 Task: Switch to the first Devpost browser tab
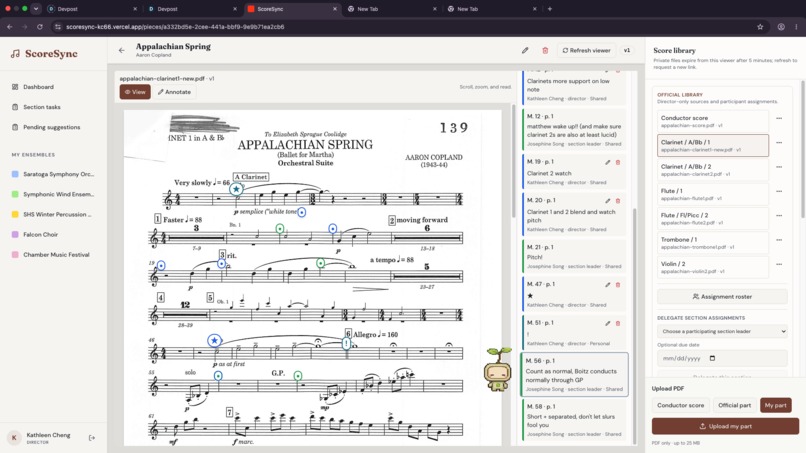pyautogui.click(x=93, y=9)
